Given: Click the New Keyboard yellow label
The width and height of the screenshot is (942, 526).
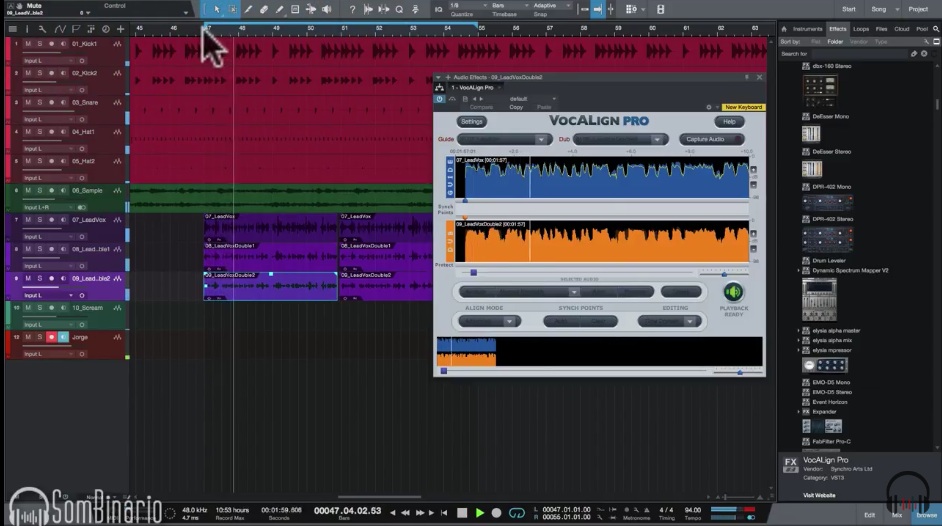Looking at the screenshot, I should tap(743, 107).
